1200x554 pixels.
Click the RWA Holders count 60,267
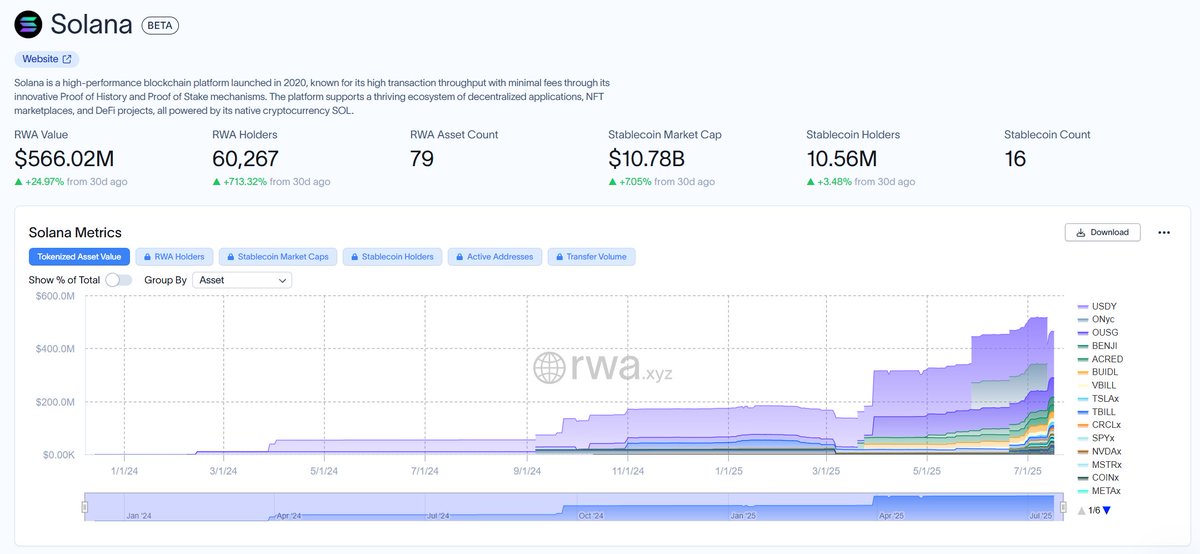245,158
